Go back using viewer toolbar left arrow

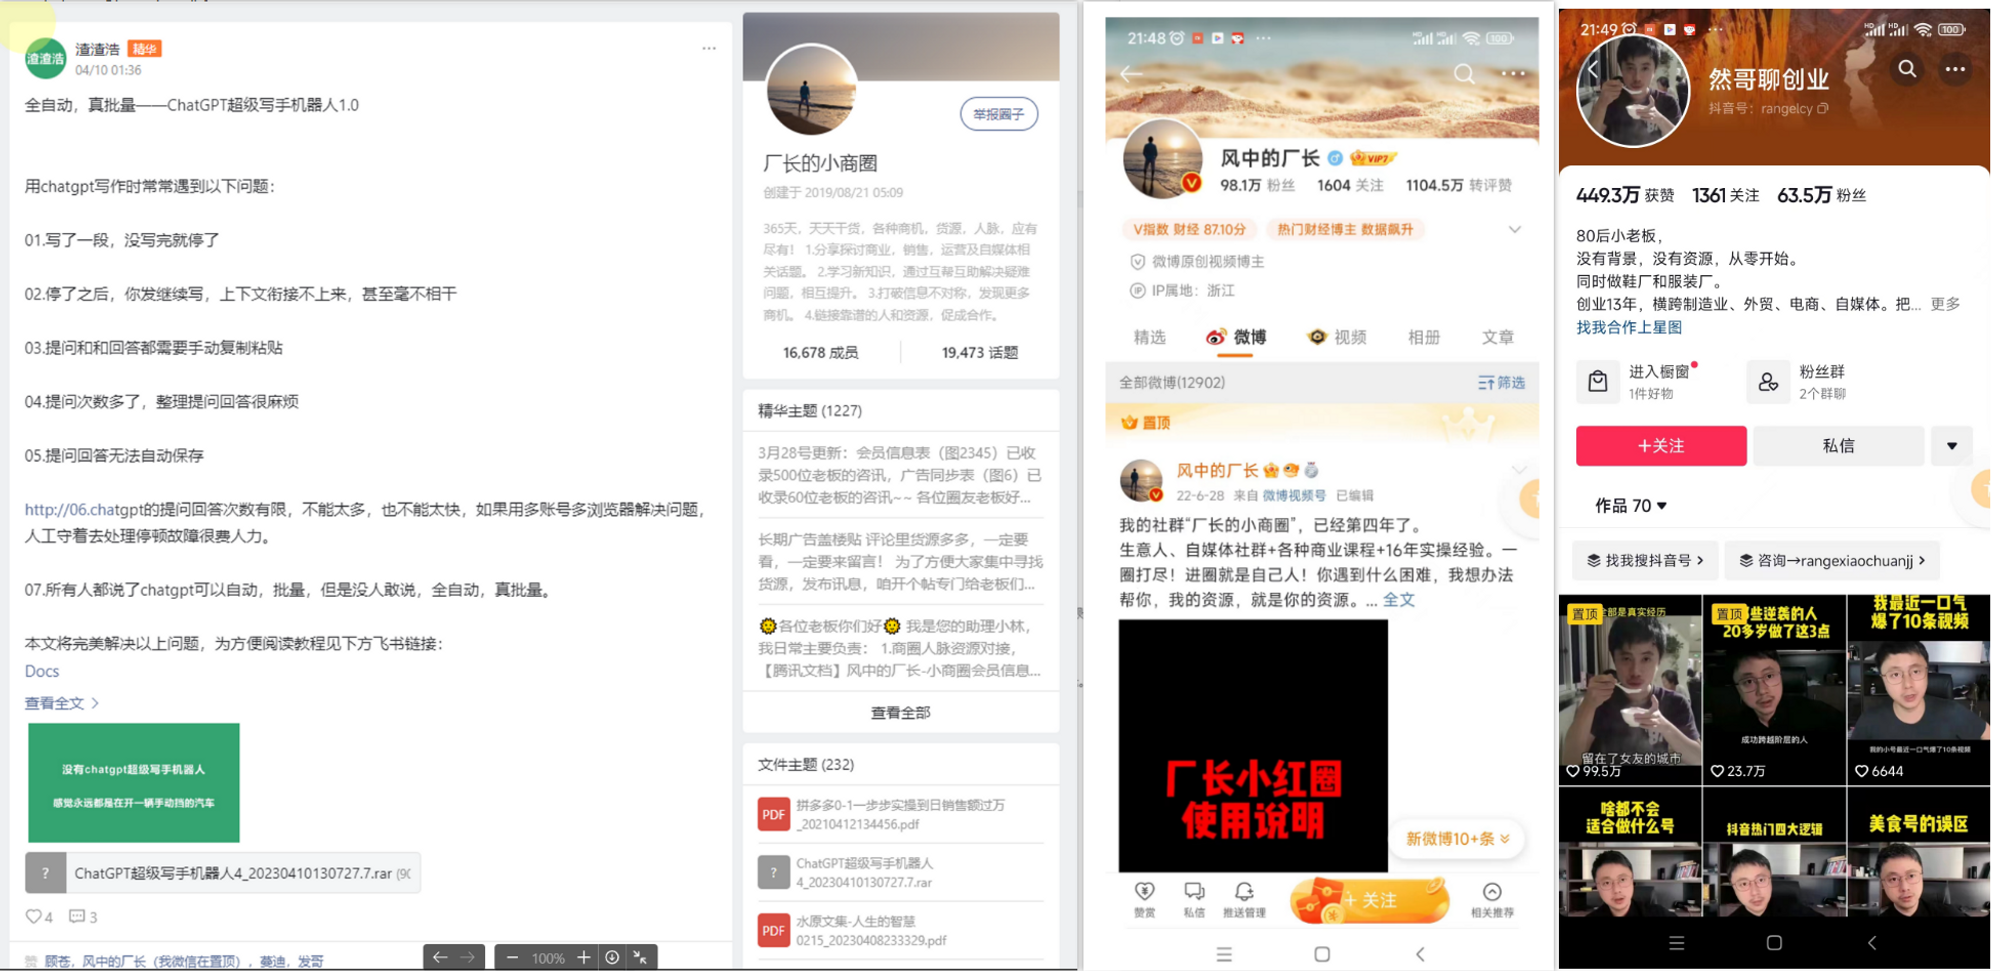440,957
